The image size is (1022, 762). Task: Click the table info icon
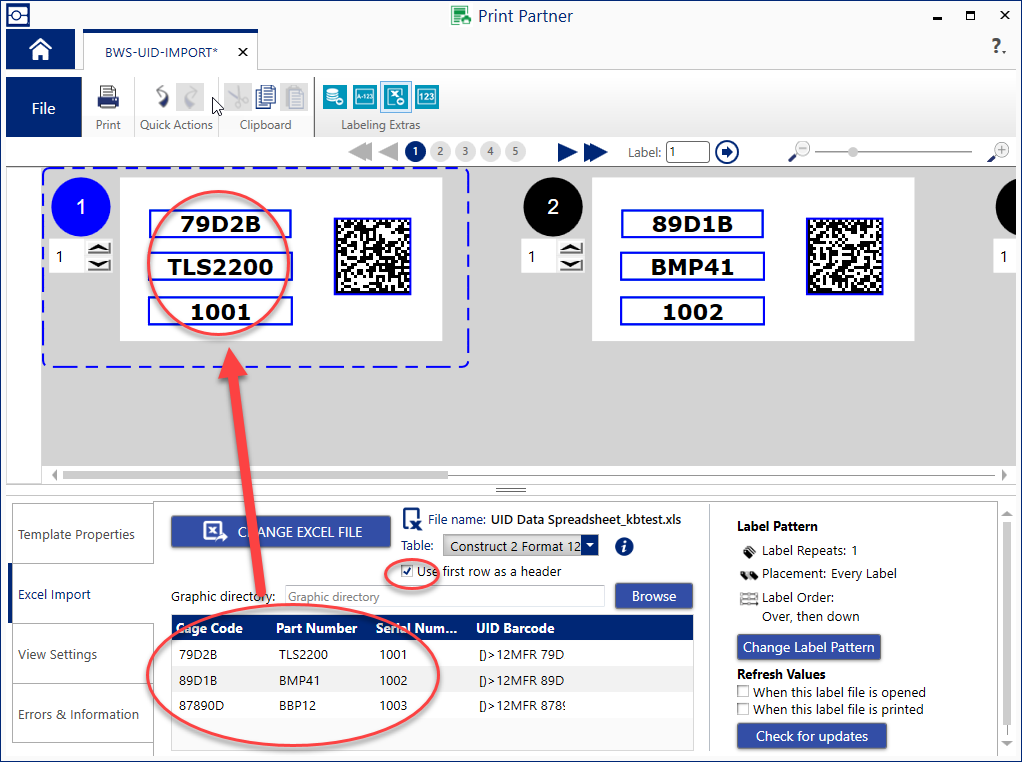pyautogui.click(x=624, y=546)
